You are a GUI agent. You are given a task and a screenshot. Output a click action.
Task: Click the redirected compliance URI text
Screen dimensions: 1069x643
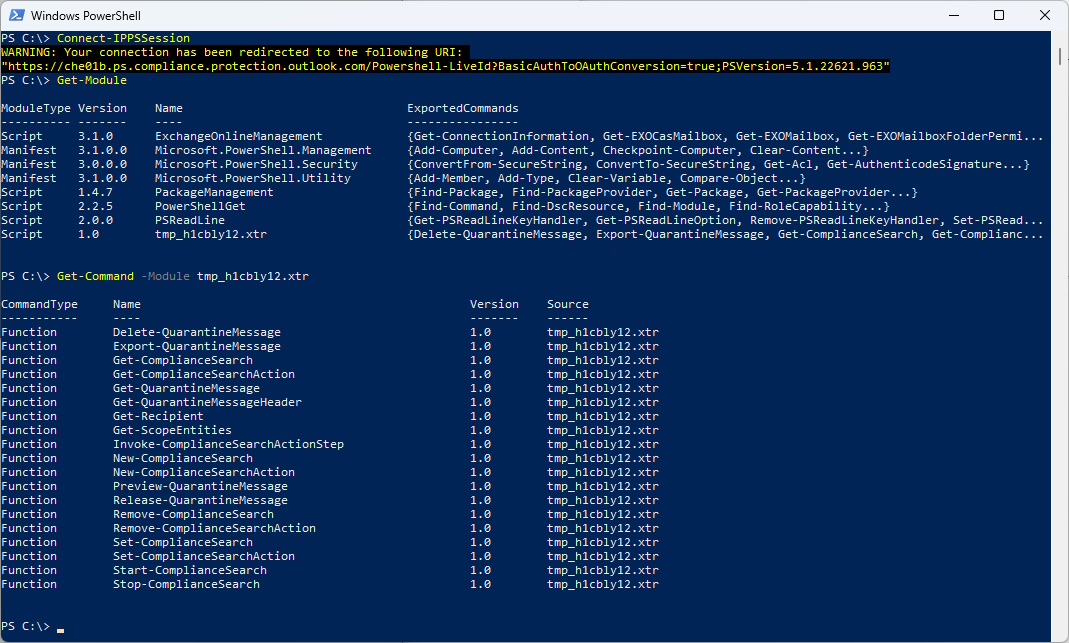[445, 66]
